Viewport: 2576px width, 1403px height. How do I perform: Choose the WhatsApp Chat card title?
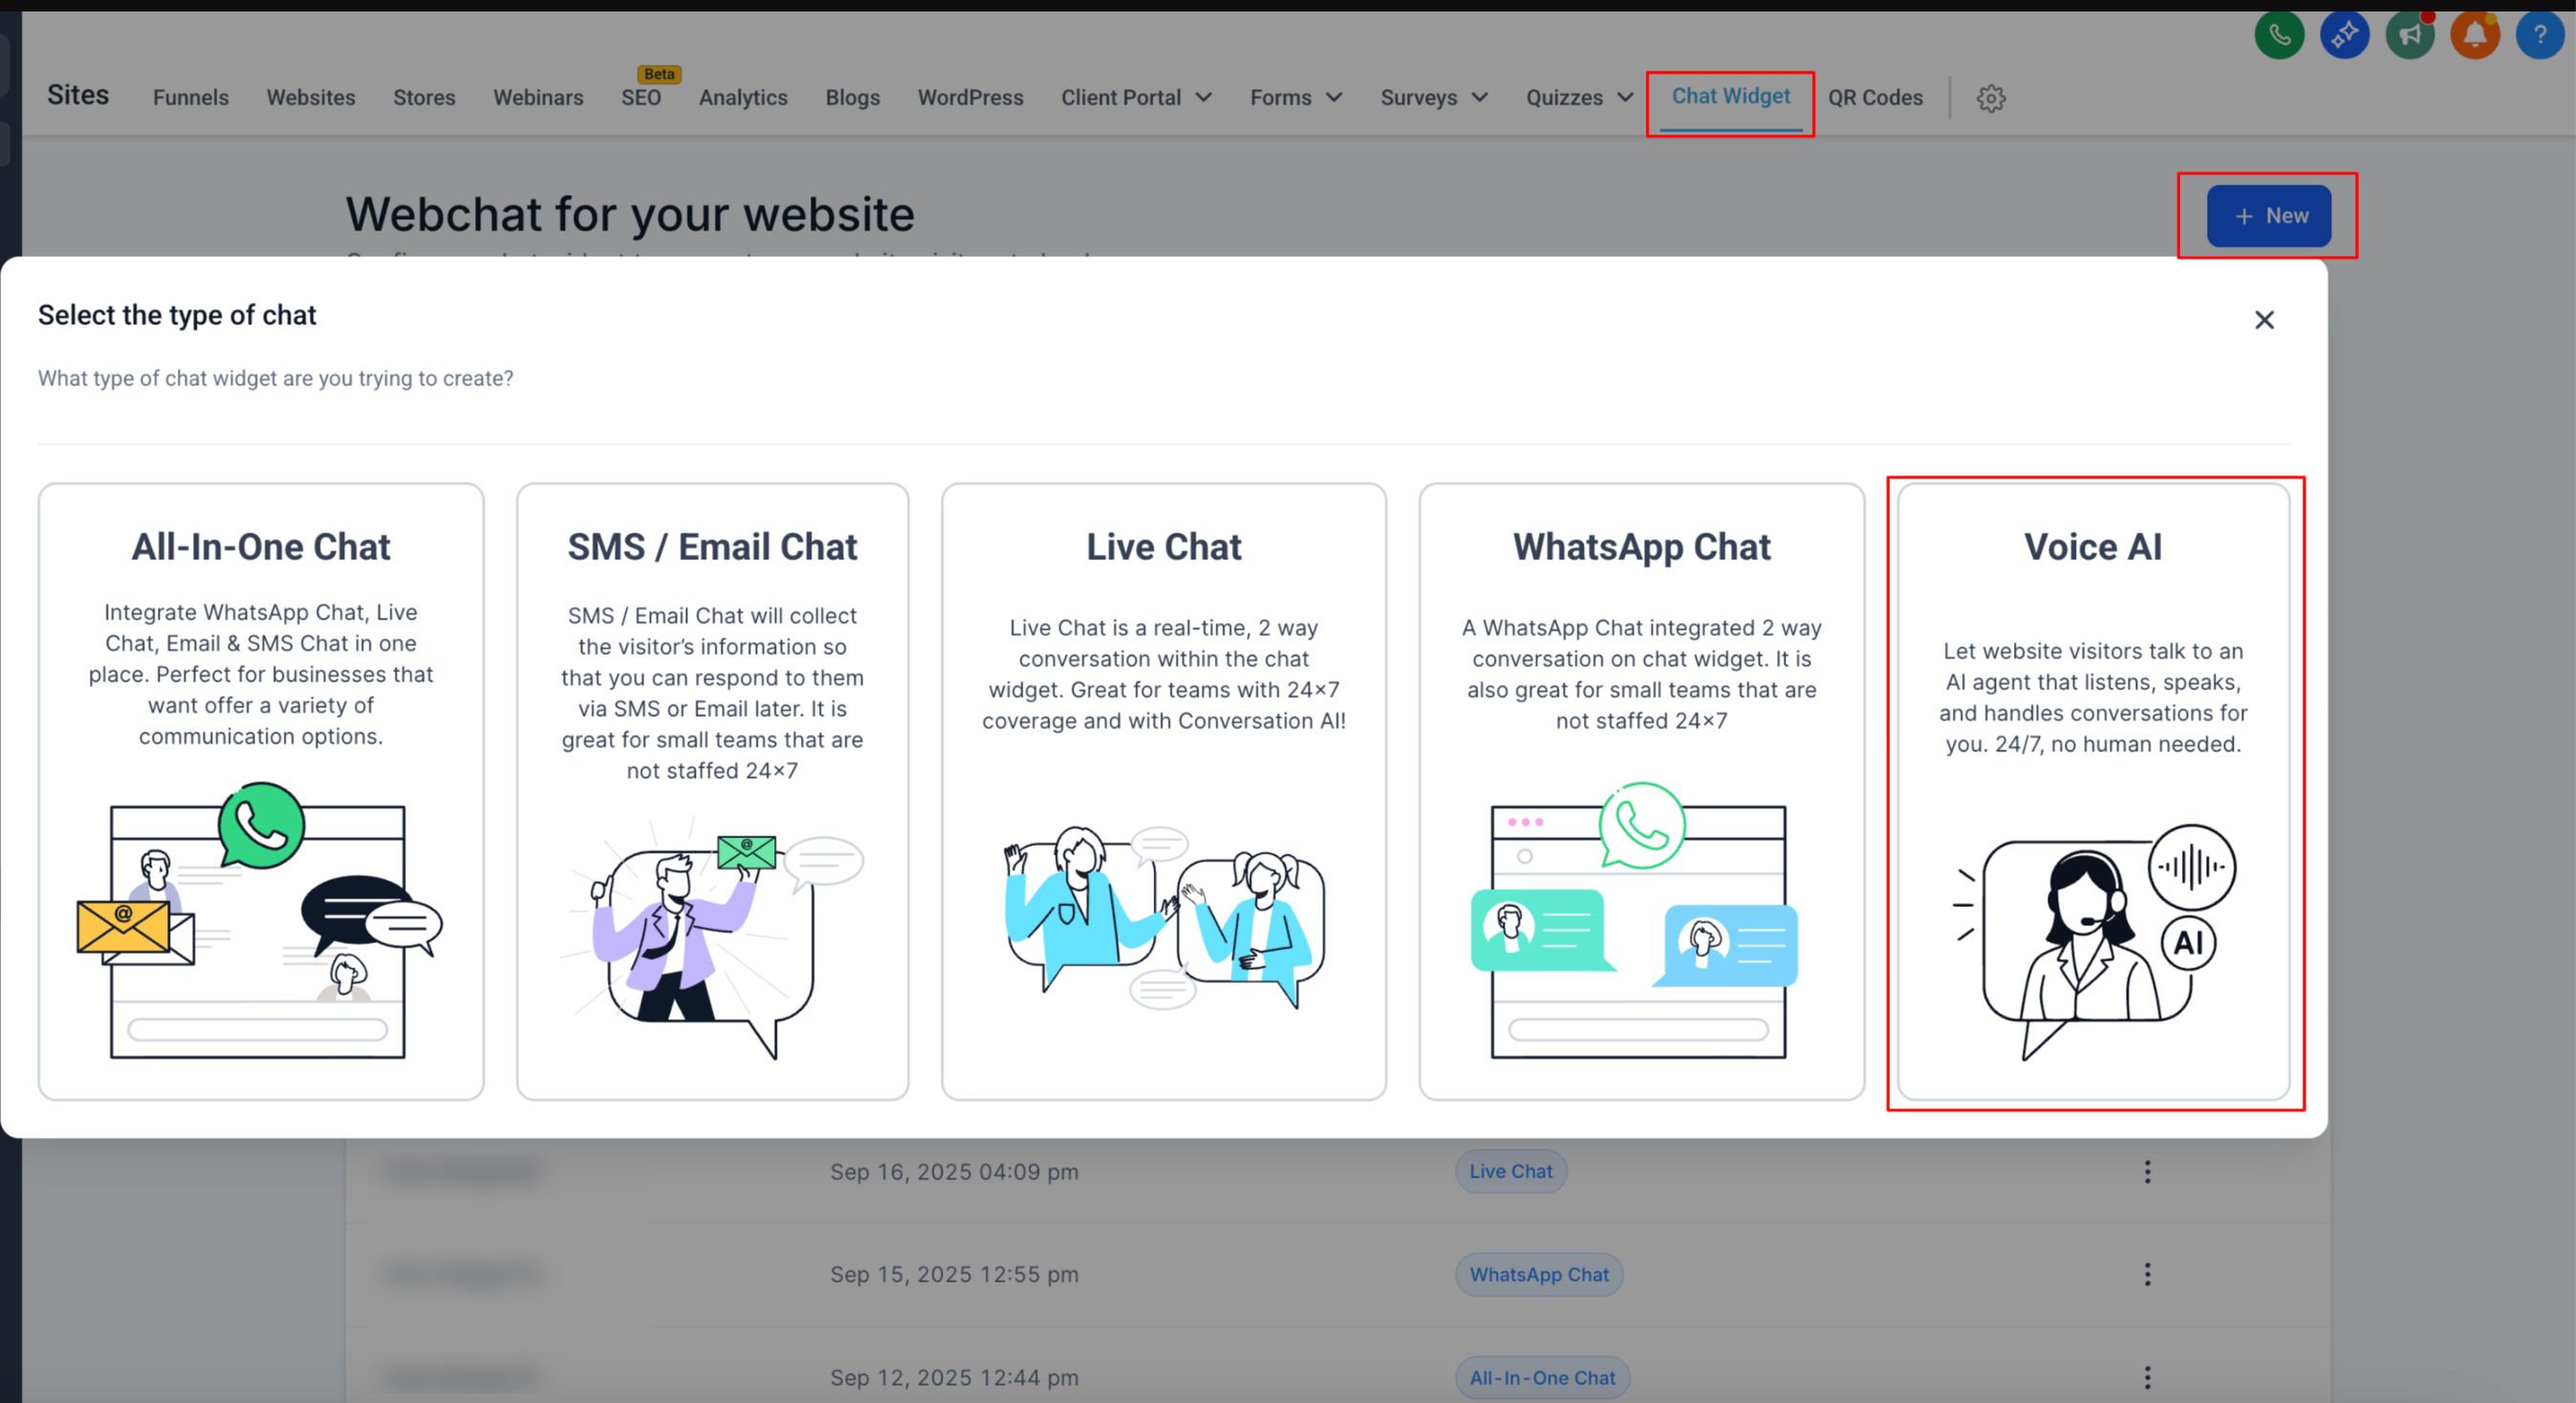pyautogui.click(x=1641, y=547)
